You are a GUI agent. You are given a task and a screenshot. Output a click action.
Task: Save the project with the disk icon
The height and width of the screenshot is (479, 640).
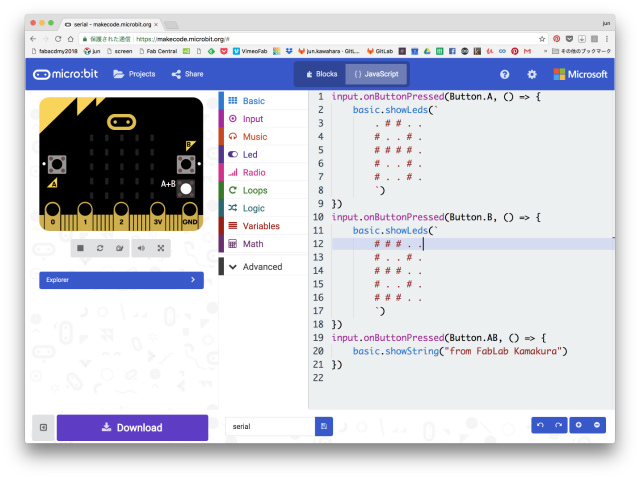click(x=324, y=426)
